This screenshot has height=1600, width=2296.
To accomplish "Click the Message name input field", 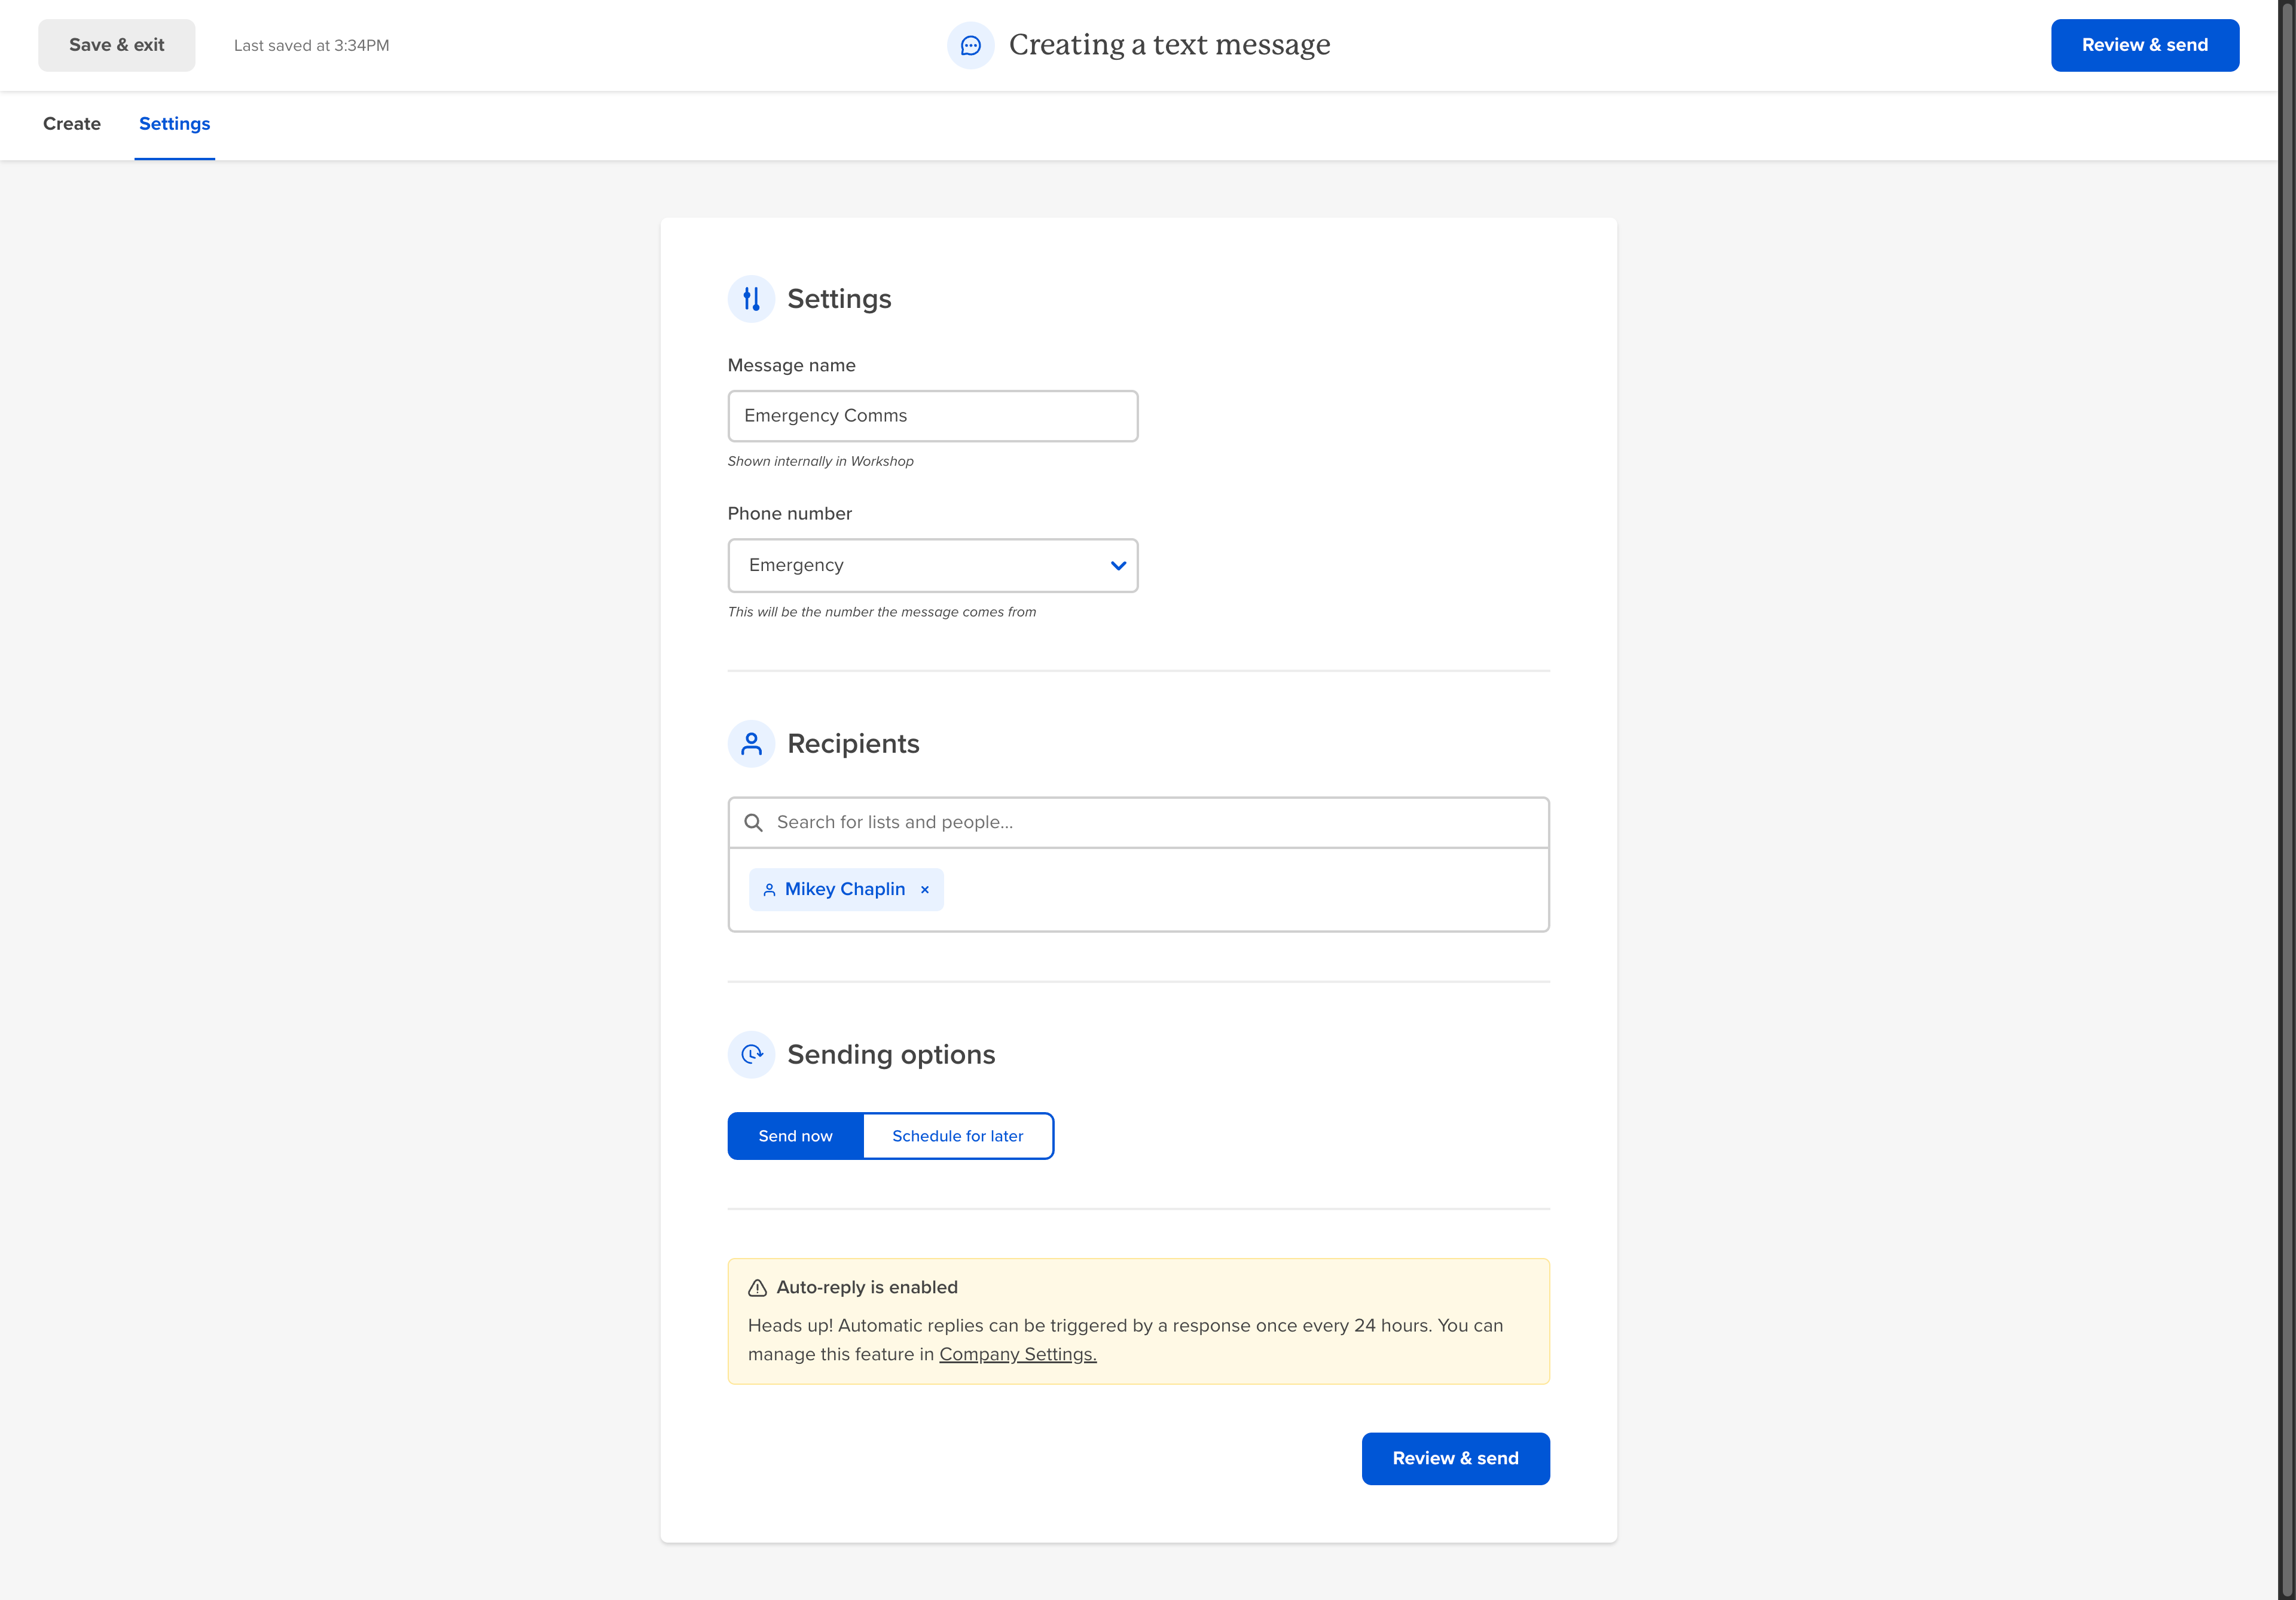I will (932, 415).
